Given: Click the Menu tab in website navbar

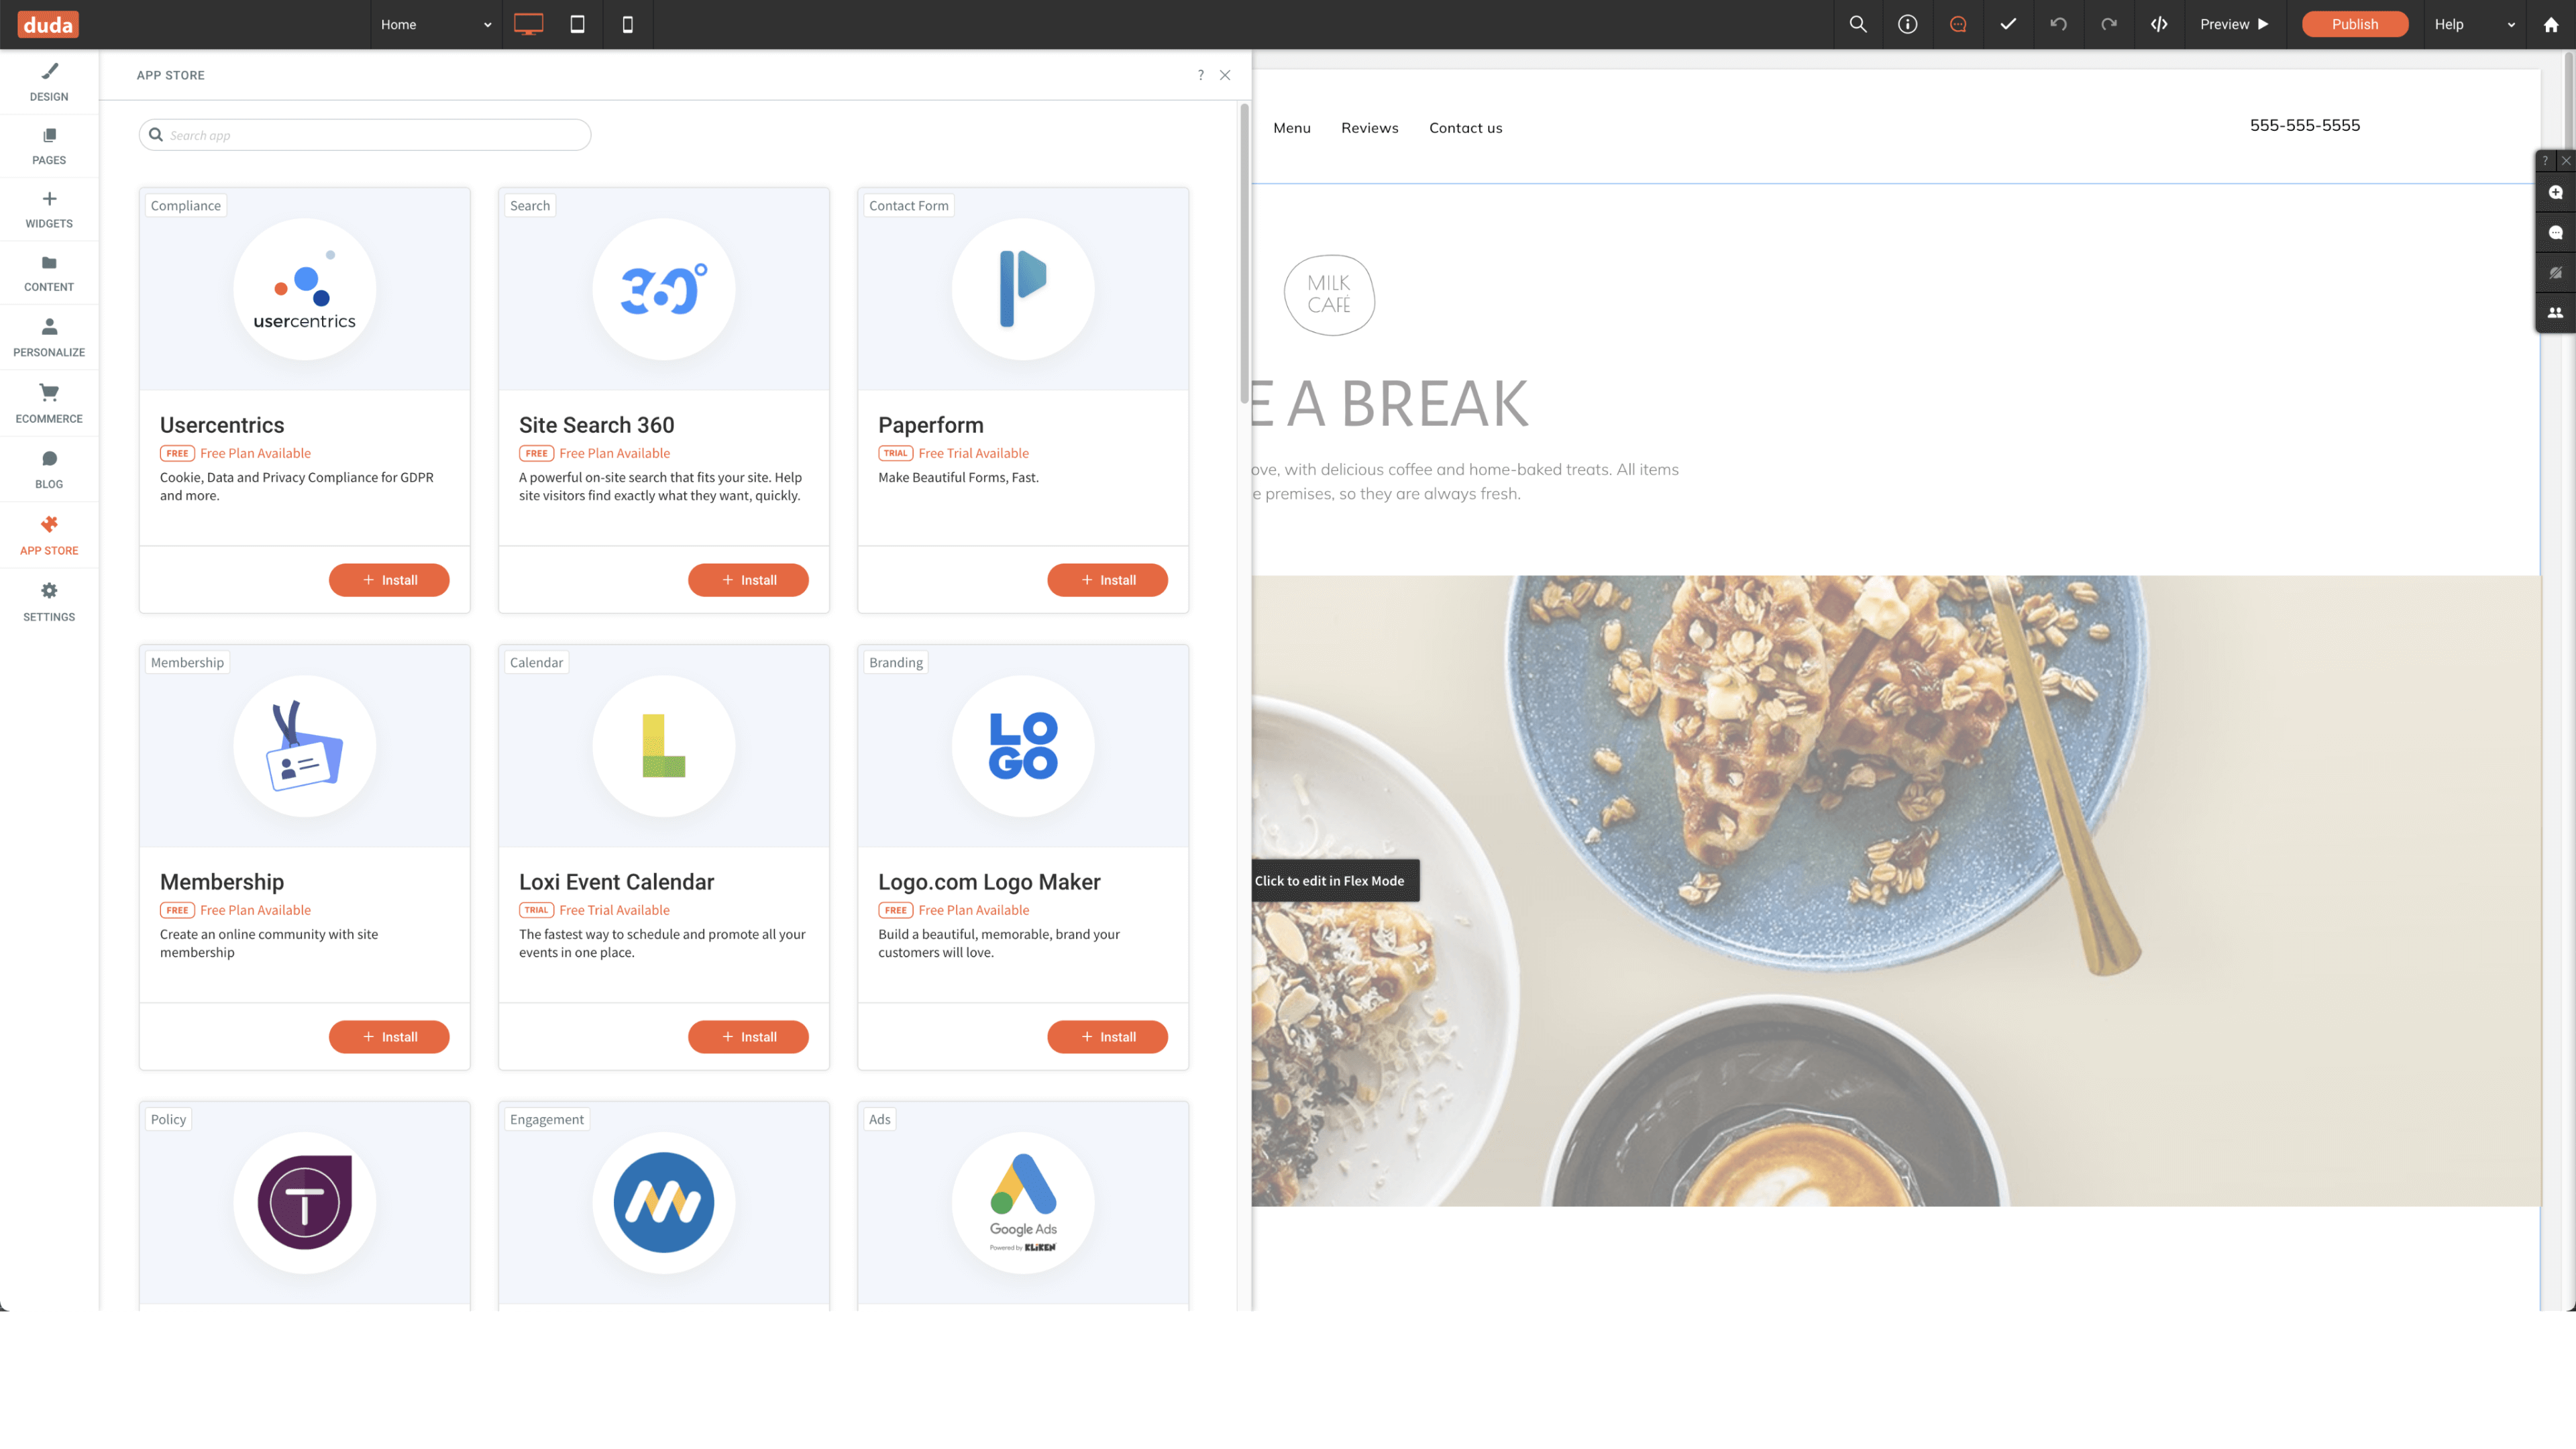Looking at the screenshot, I should click(1291, 125).
